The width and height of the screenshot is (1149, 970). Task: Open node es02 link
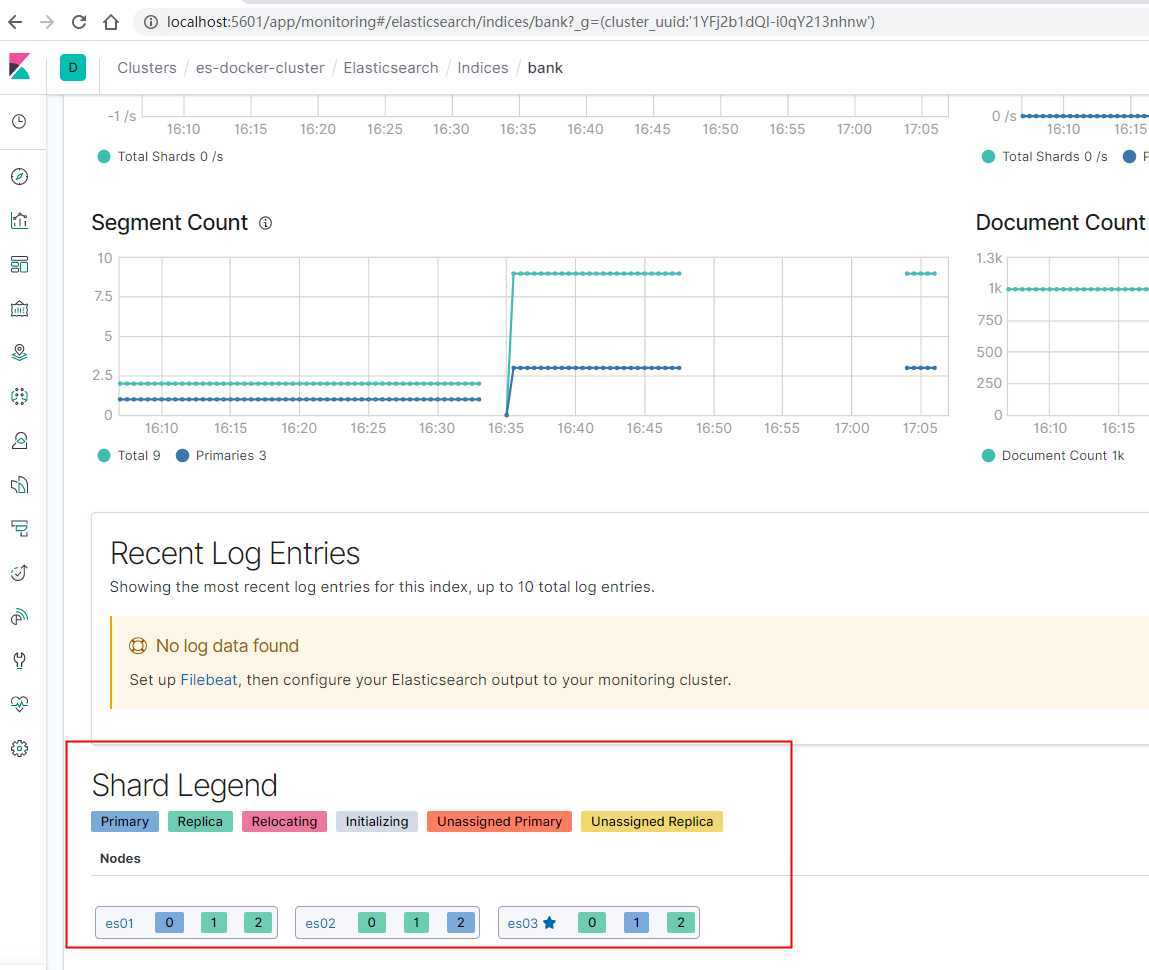320,923
